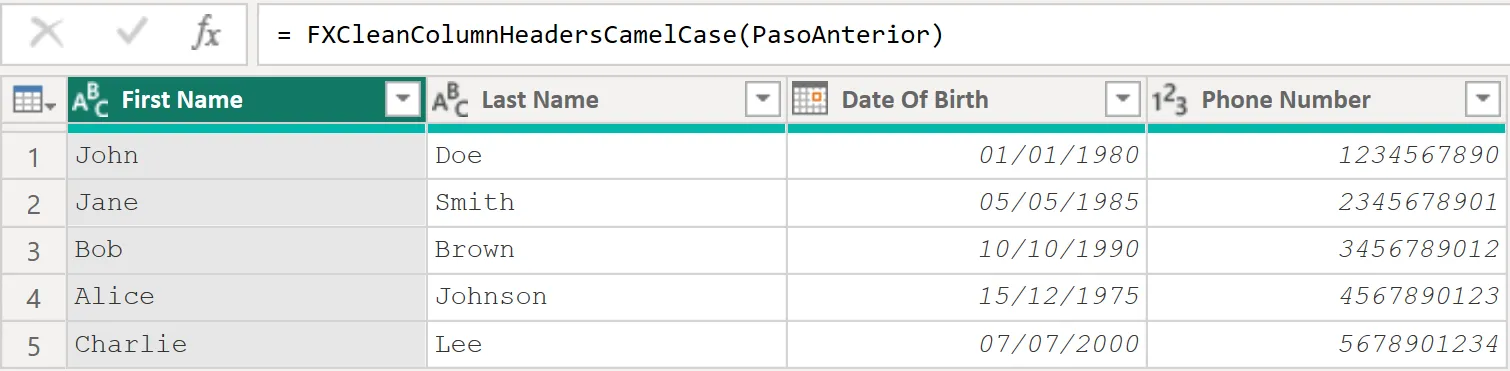Select row number 3

click(34, 250)
